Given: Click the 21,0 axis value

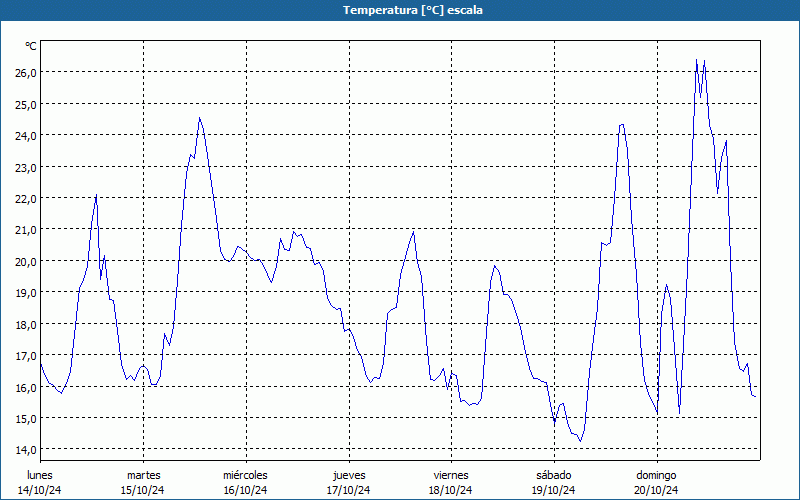Looking at the screenshot, I should point(26,230).
